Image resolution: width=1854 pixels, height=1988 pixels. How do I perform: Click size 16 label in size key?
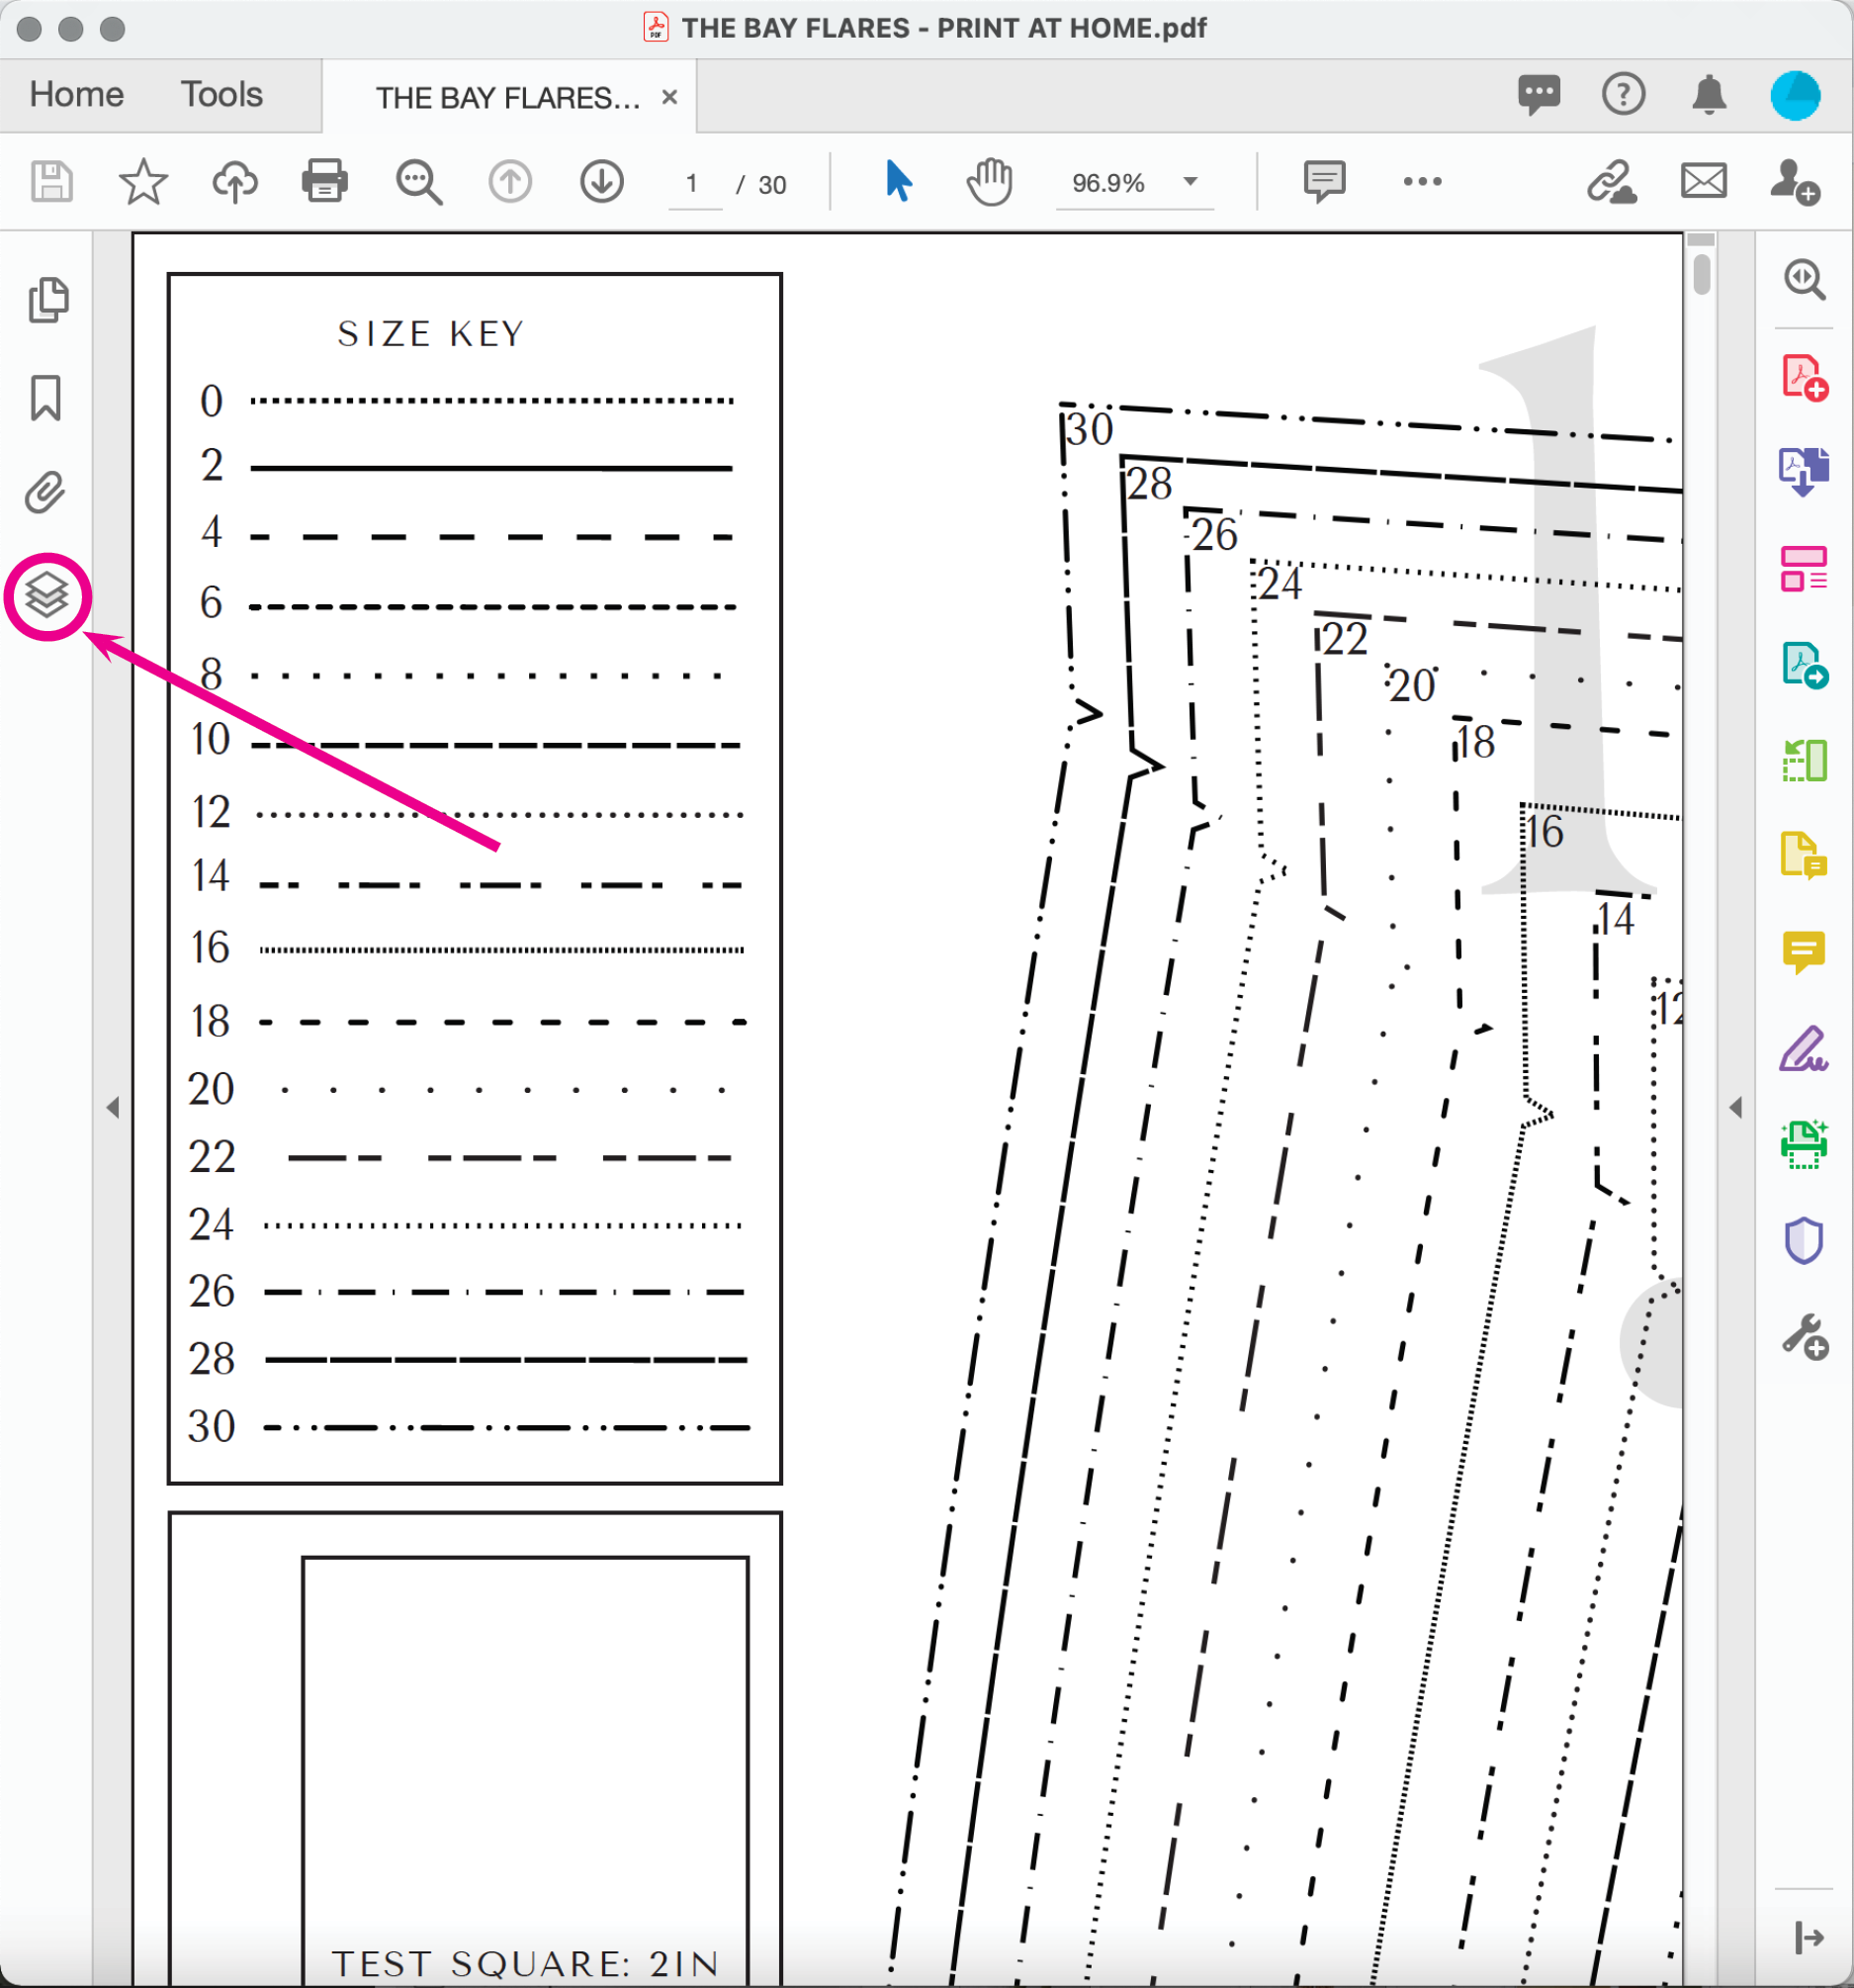(211, 948)
